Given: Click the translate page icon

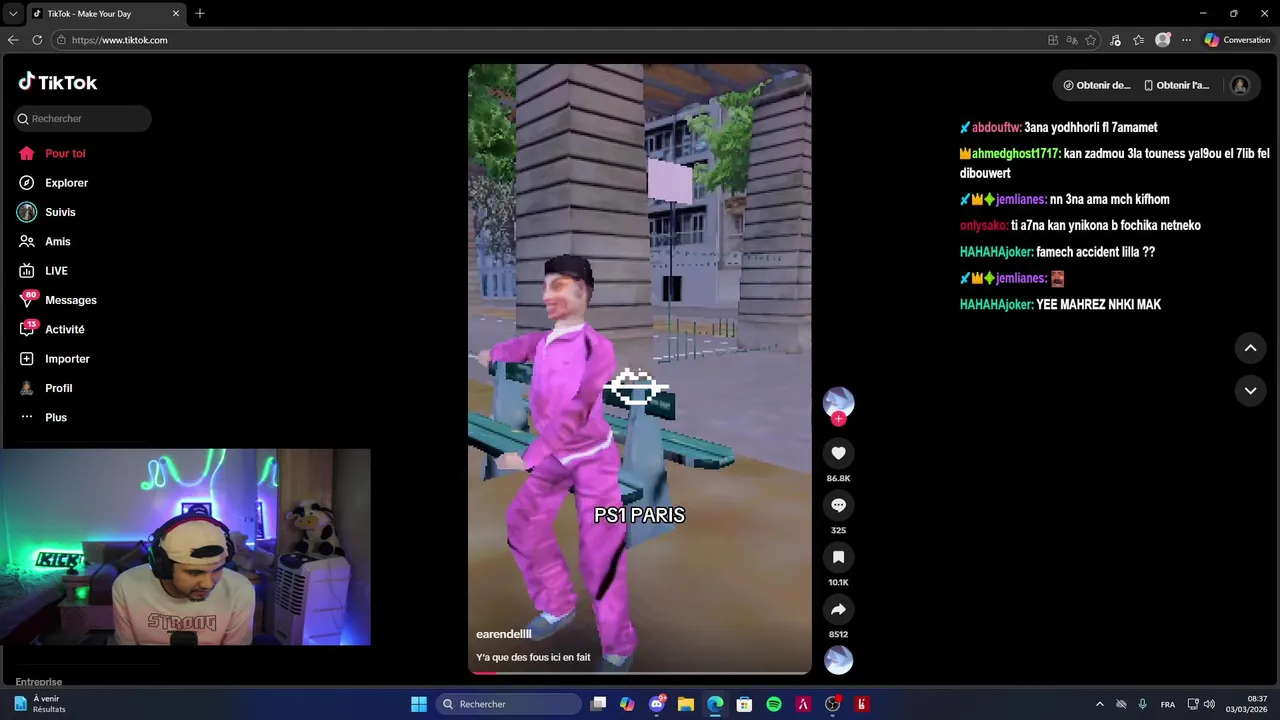Looking at the screenshot, I should point(1072,40).
